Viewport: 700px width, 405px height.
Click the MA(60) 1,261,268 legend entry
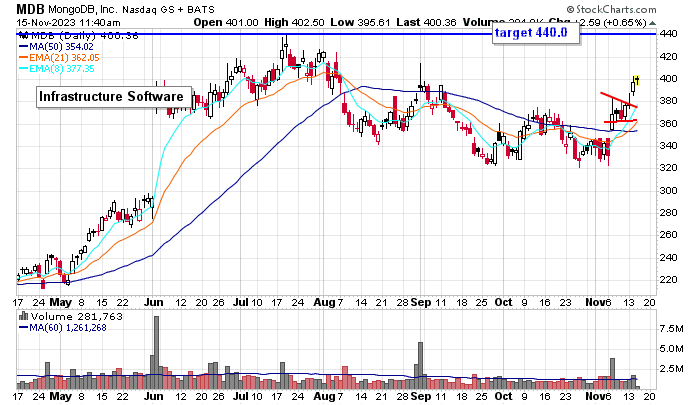pyautogui.click(x=62, y=328)
